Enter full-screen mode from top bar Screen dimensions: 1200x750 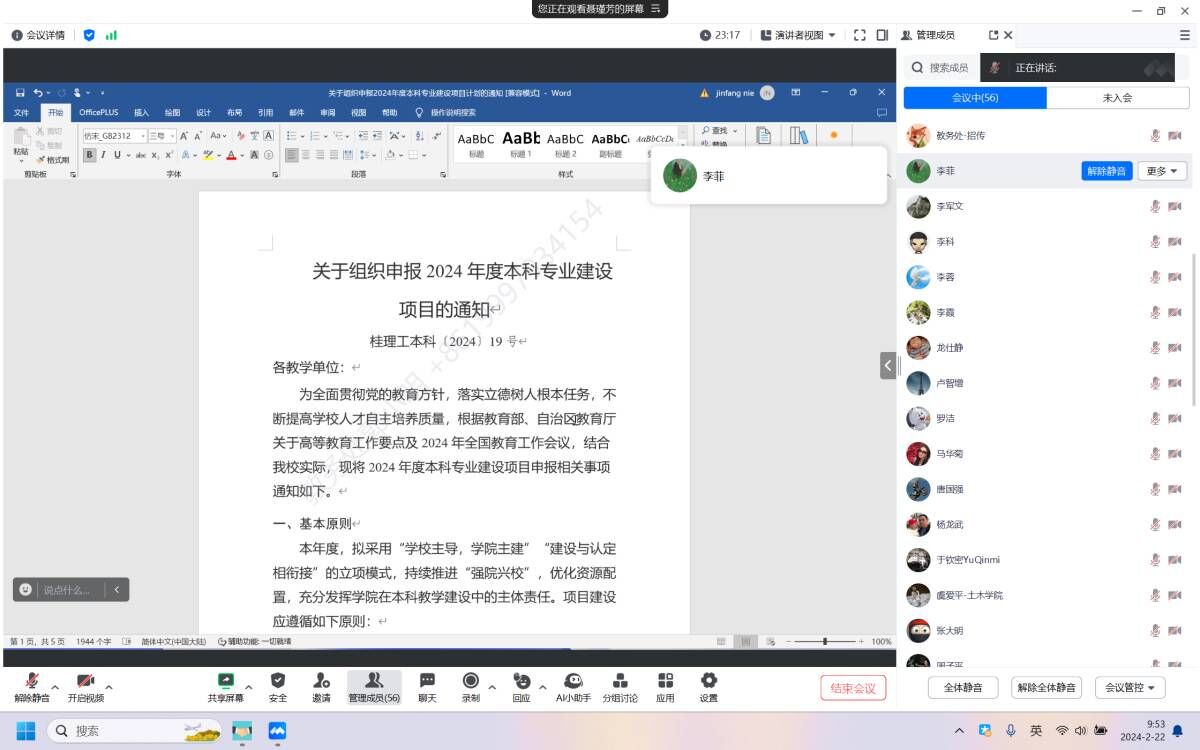point(859,35)
